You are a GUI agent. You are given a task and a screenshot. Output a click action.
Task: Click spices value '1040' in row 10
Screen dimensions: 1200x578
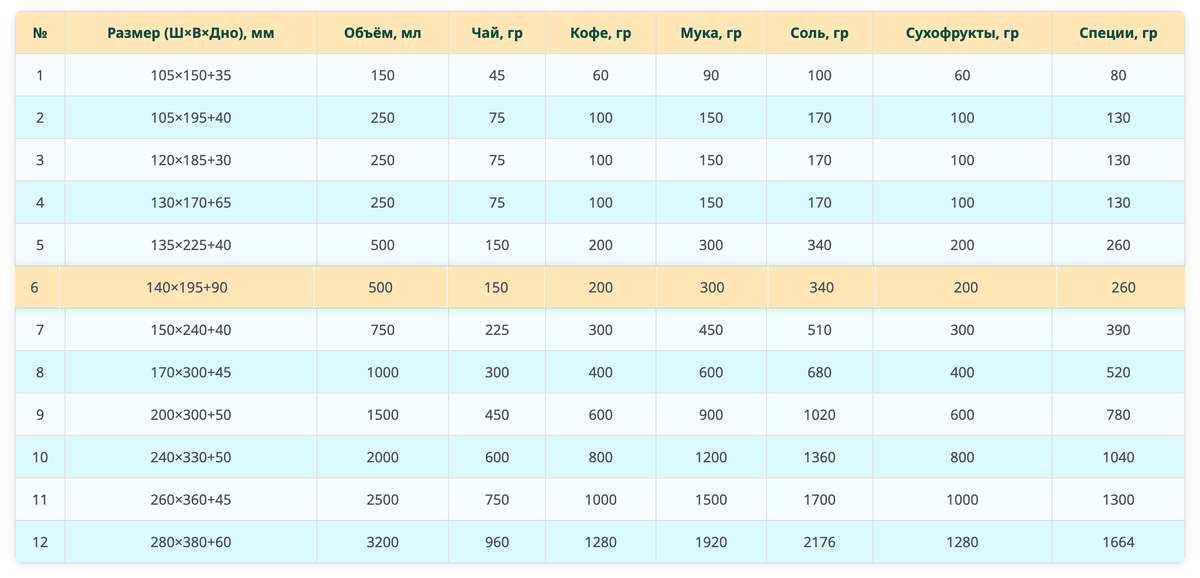click(x=1118, y=457)
